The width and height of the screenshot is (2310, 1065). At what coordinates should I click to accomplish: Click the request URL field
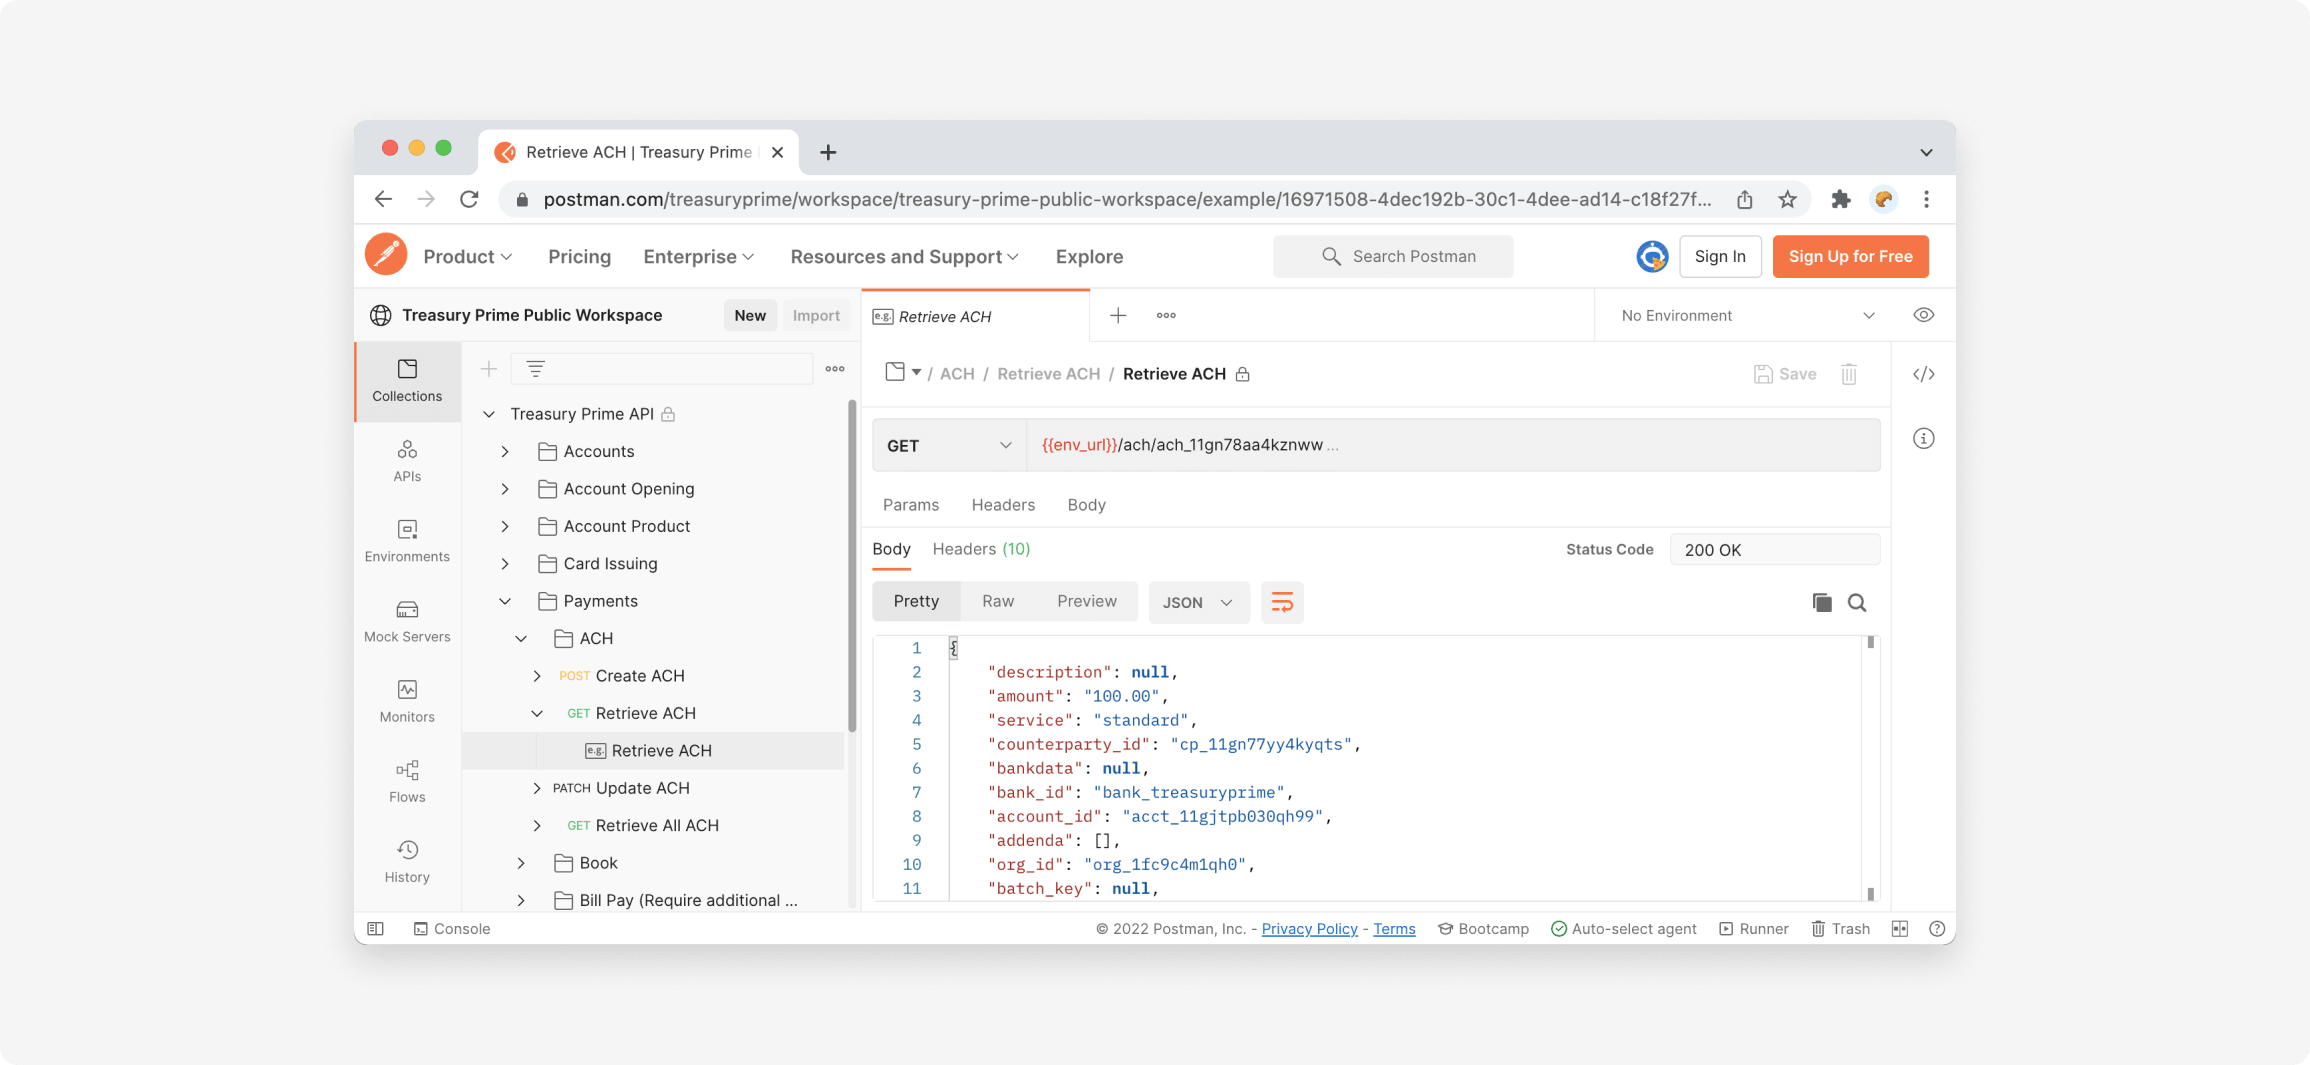(1452, 445)
